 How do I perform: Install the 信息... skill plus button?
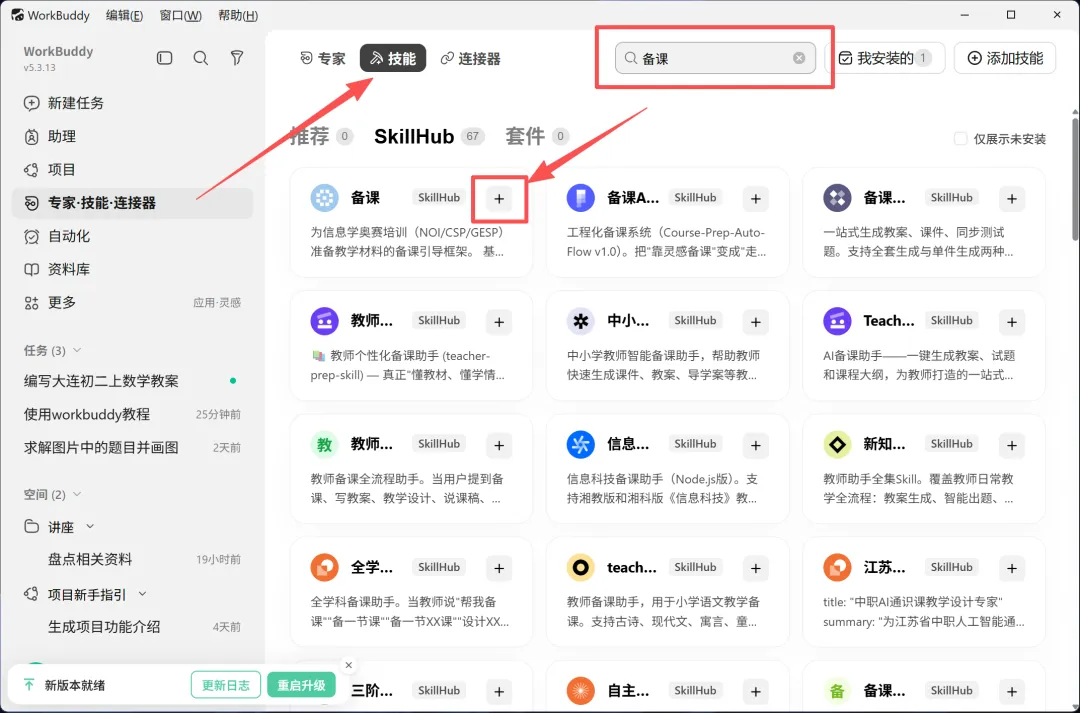756,445
